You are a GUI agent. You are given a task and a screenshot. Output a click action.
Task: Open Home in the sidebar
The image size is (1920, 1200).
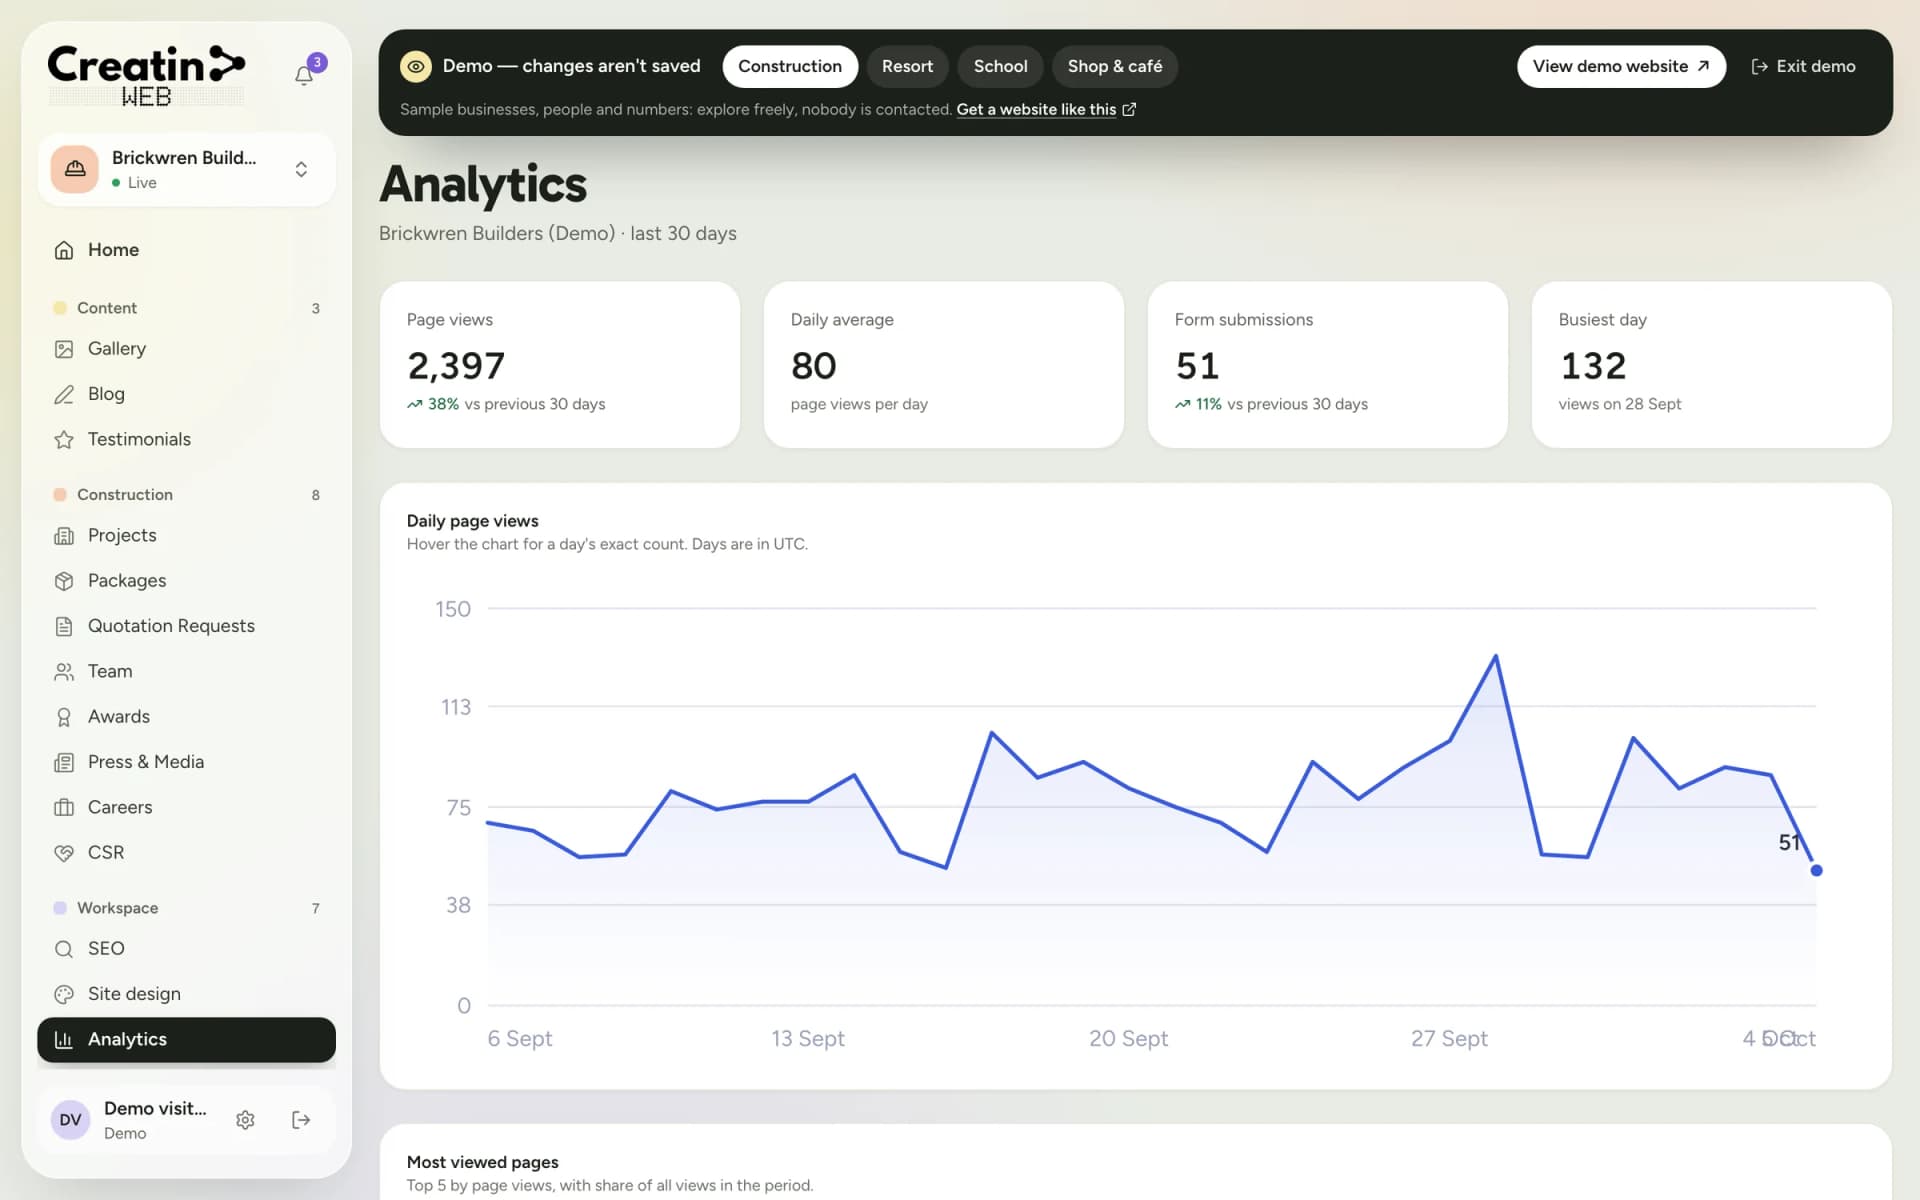[x=186, y=250]
